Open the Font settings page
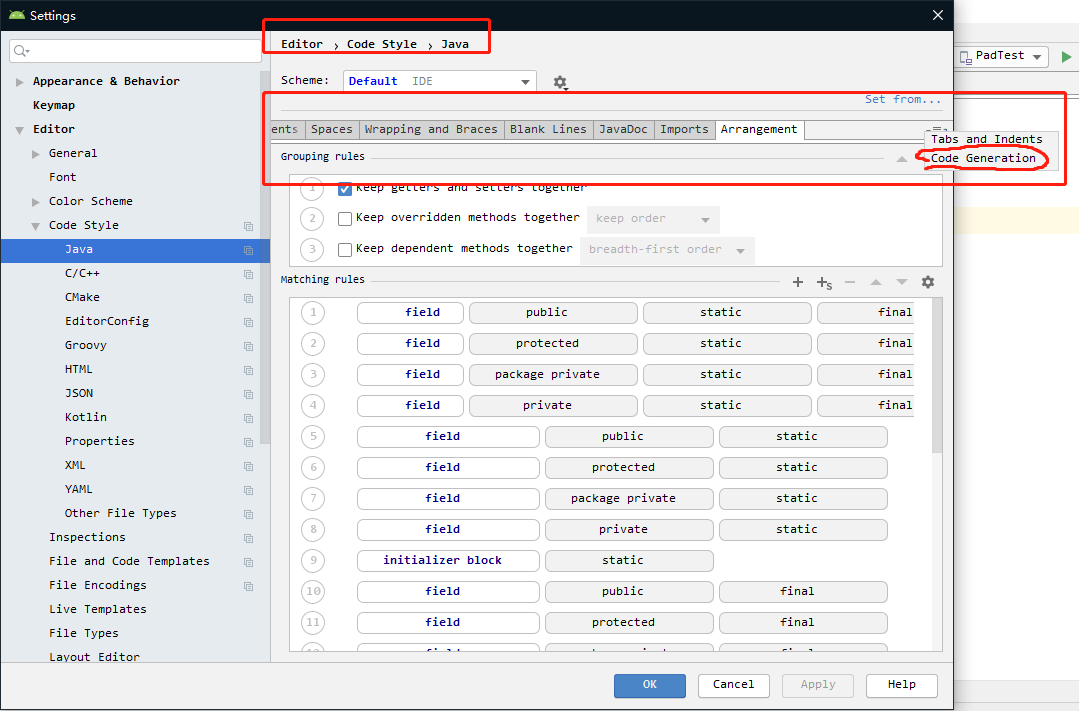 [x=63, y=178]
